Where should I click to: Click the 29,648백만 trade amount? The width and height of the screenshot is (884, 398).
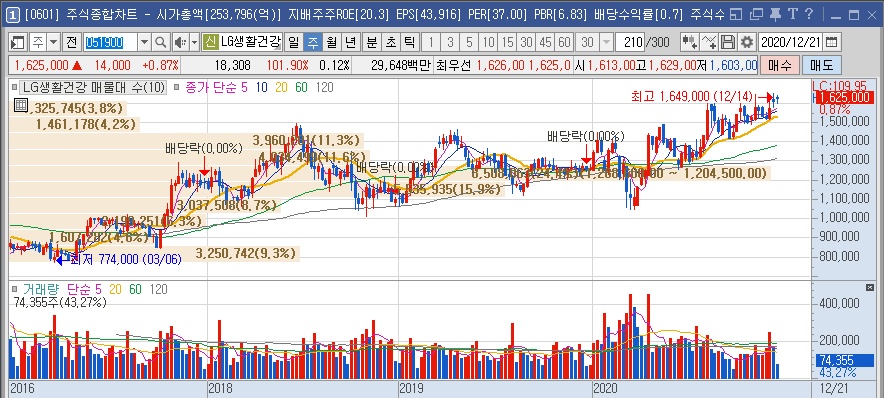(x=401, y=65)
